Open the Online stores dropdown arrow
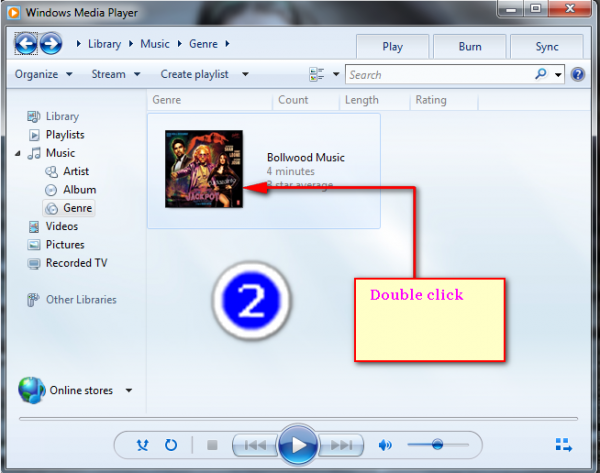600x473 pixels. (129, 390)
